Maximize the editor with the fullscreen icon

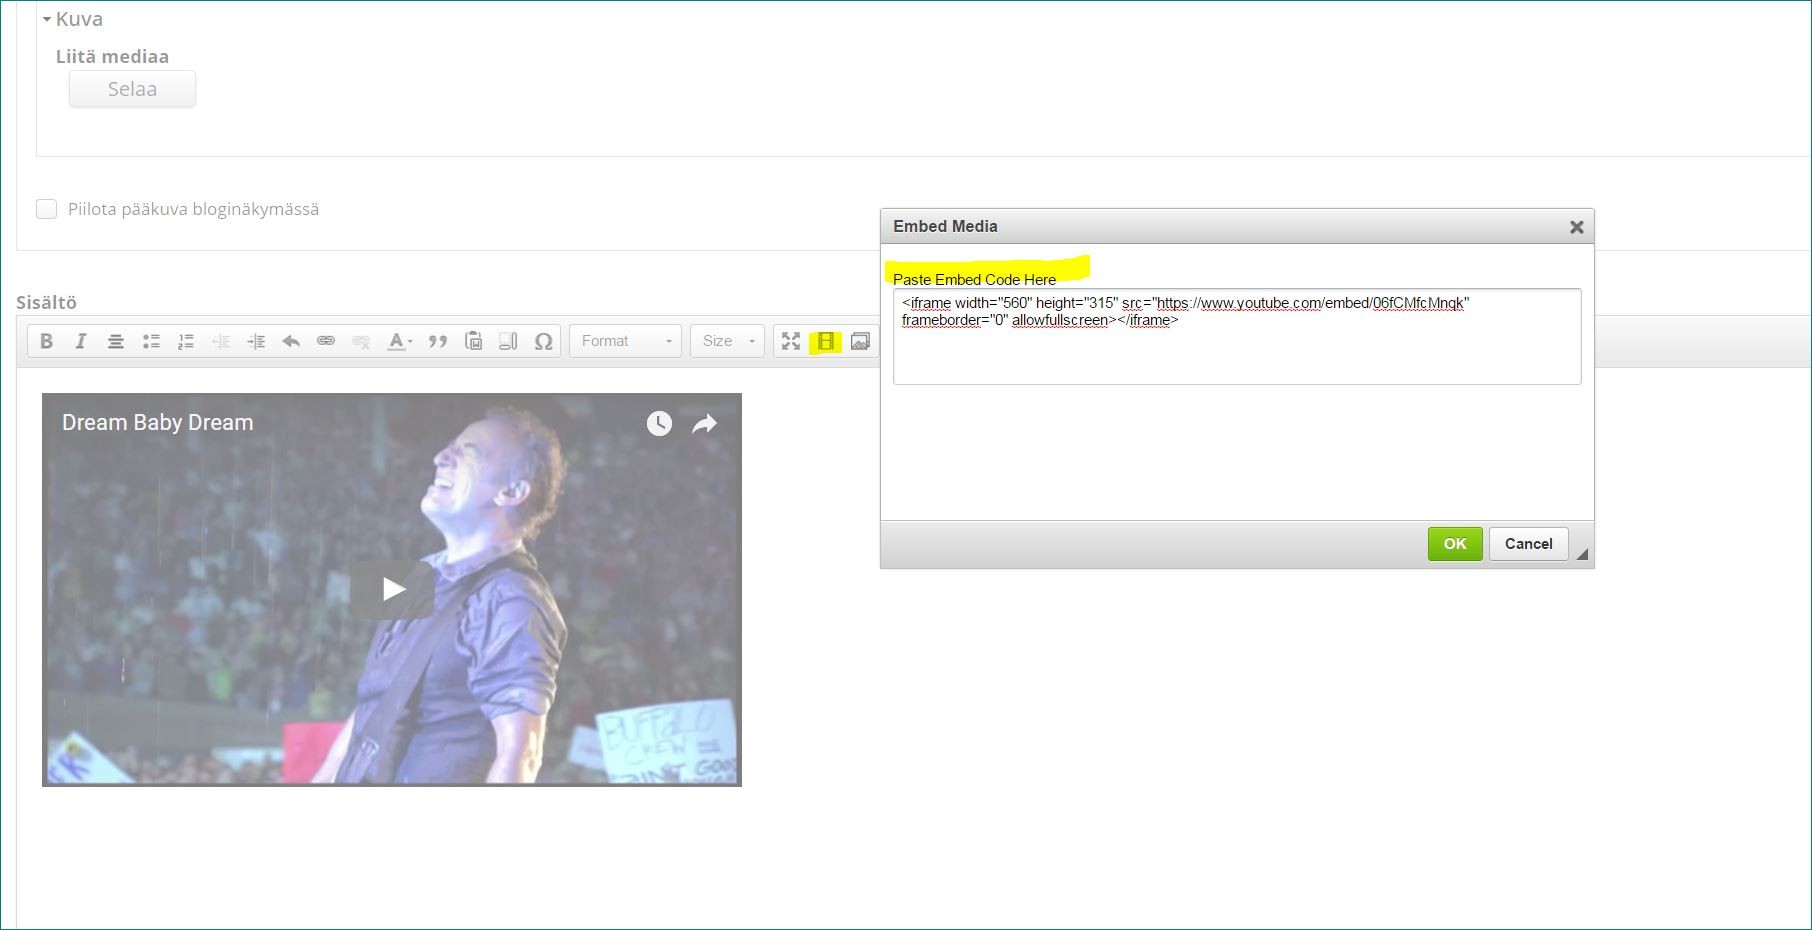click(x=791, y=341)
